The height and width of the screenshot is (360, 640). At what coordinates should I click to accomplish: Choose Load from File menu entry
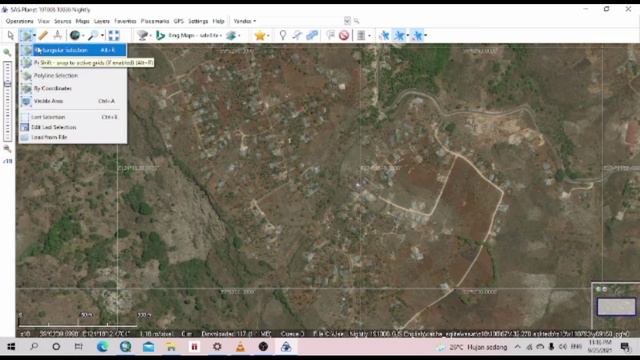tap(73, 137)
